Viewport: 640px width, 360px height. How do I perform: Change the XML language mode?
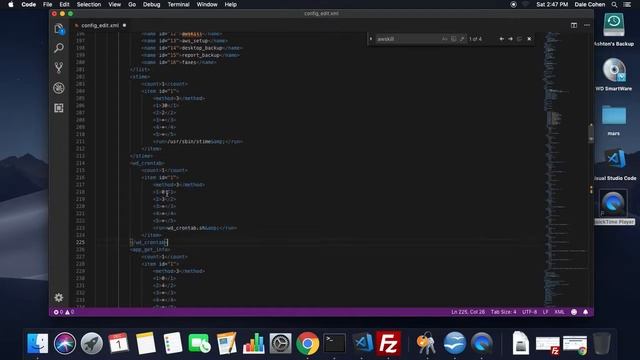click(x=560, y=312)
